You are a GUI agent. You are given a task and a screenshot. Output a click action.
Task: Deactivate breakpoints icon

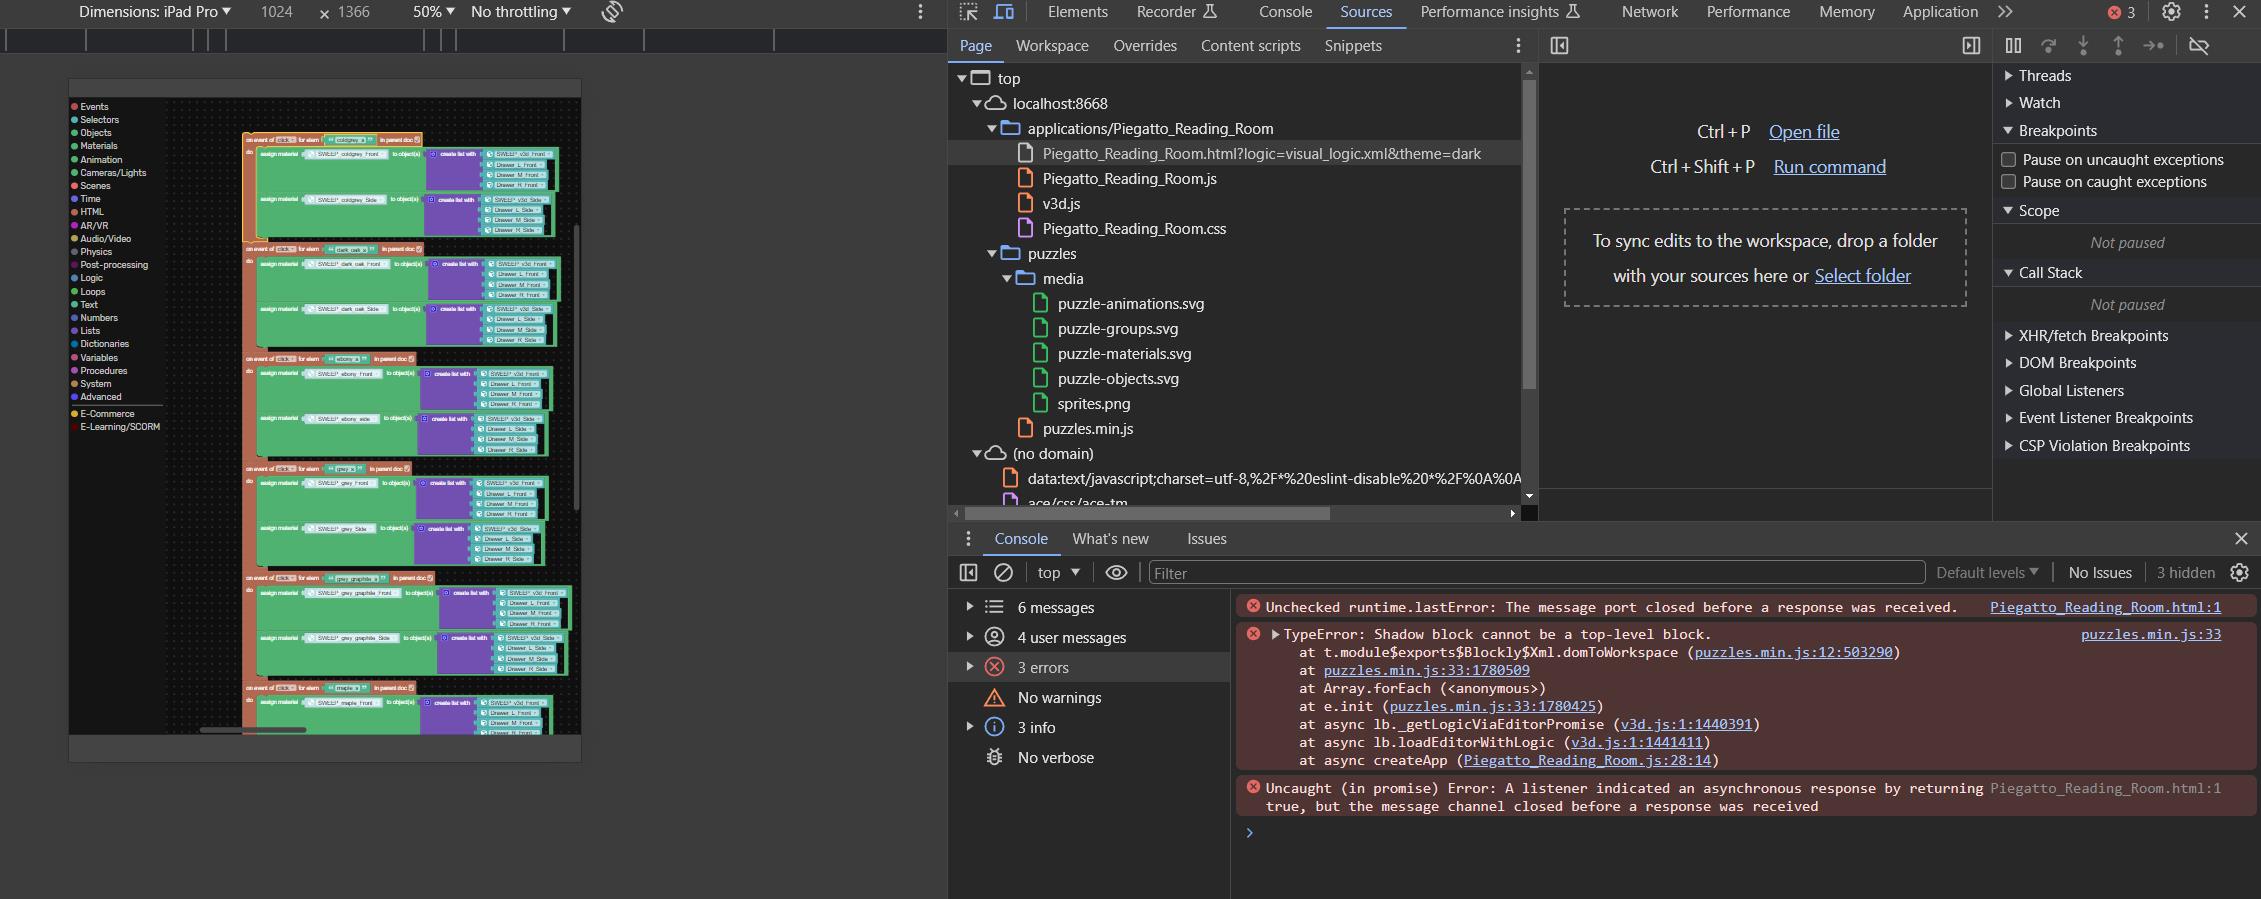tap(2198, 46)
